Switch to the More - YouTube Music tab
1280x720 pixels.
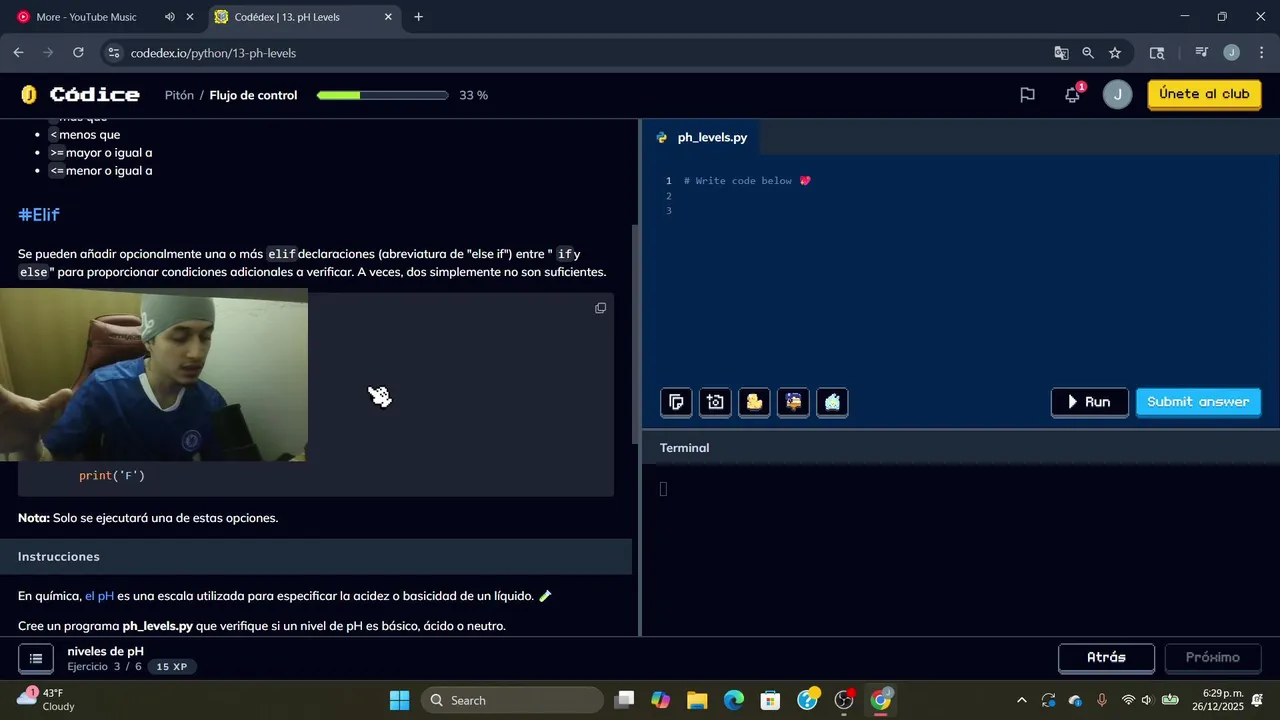pos(86,17)
